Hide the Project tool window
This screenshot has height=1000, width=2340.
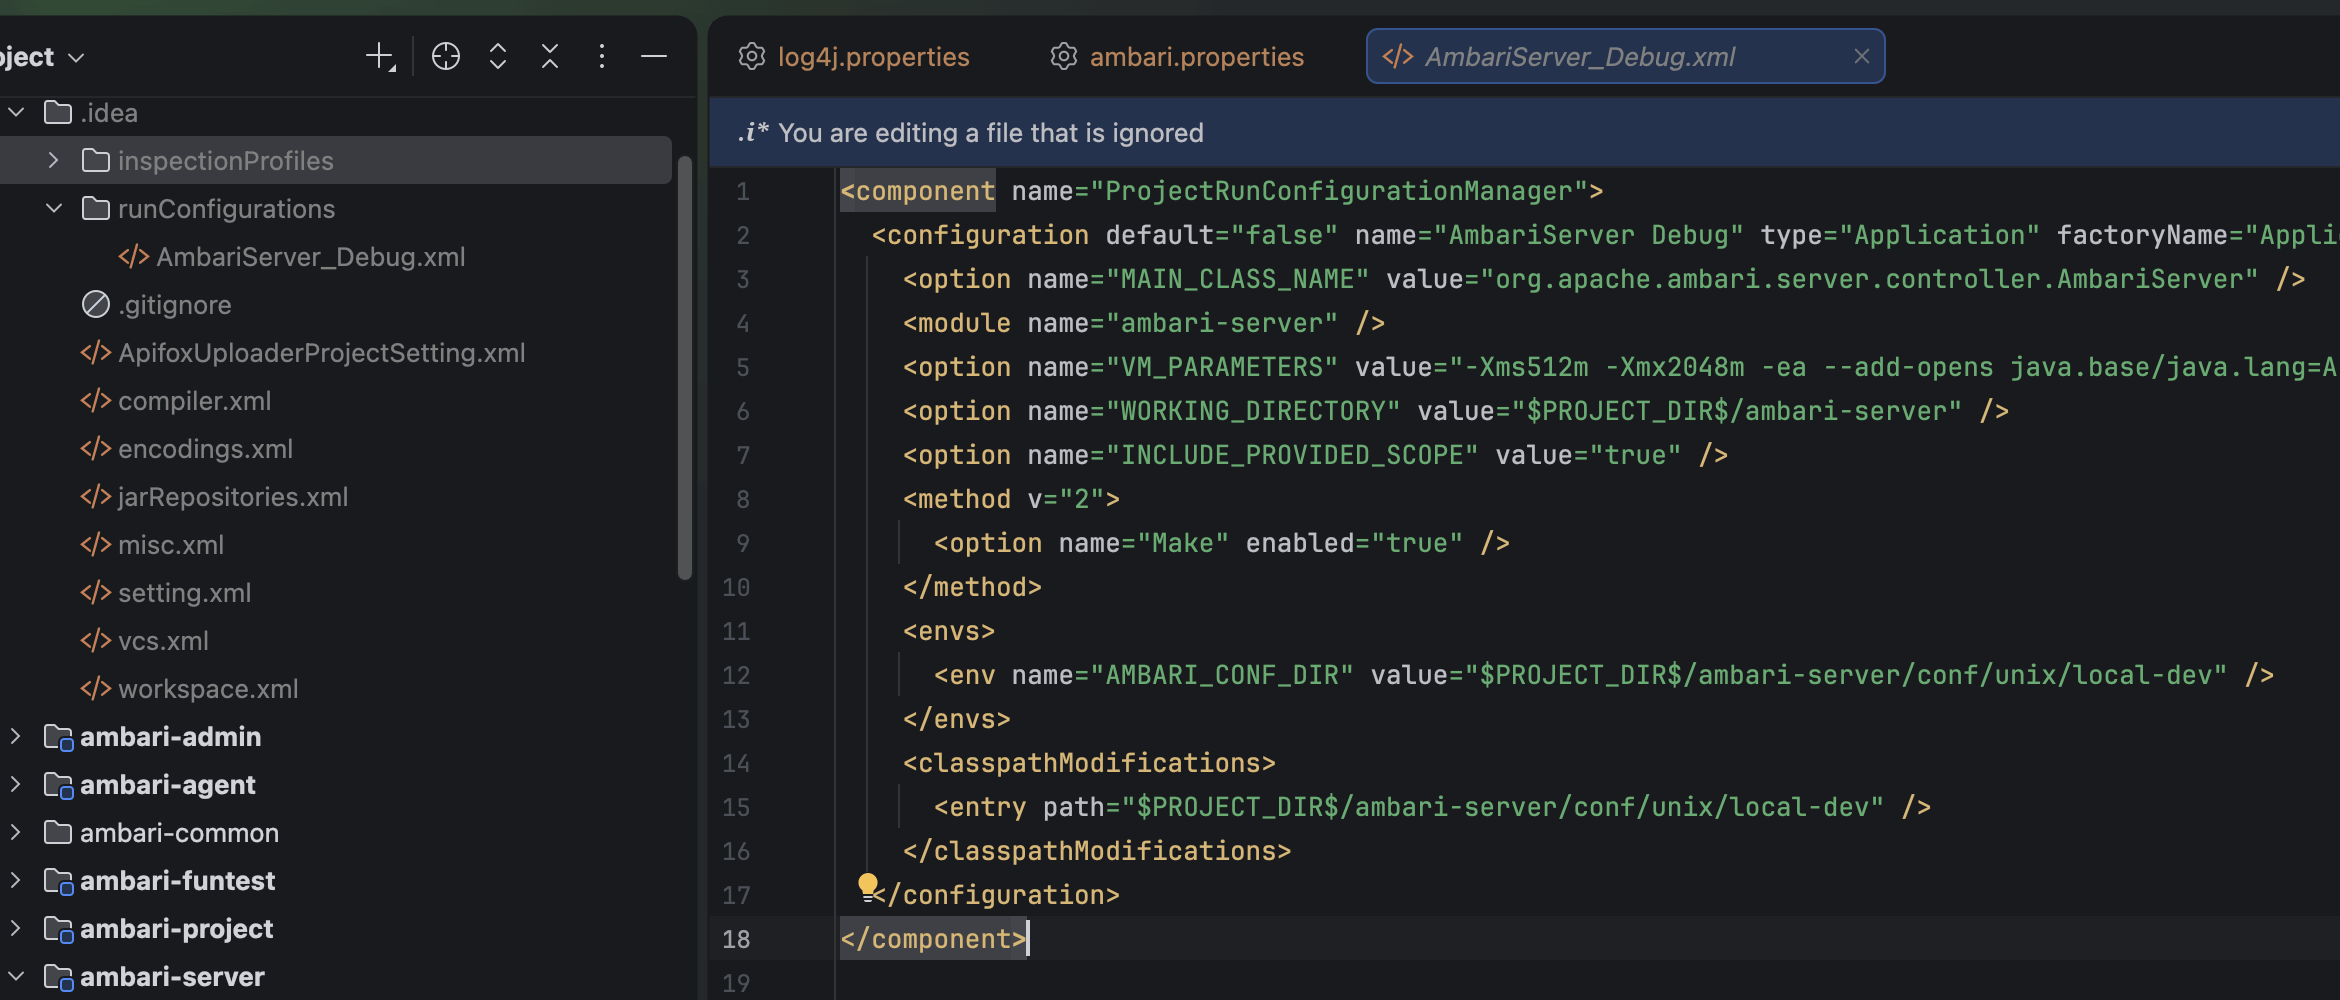tap(654, 57)
